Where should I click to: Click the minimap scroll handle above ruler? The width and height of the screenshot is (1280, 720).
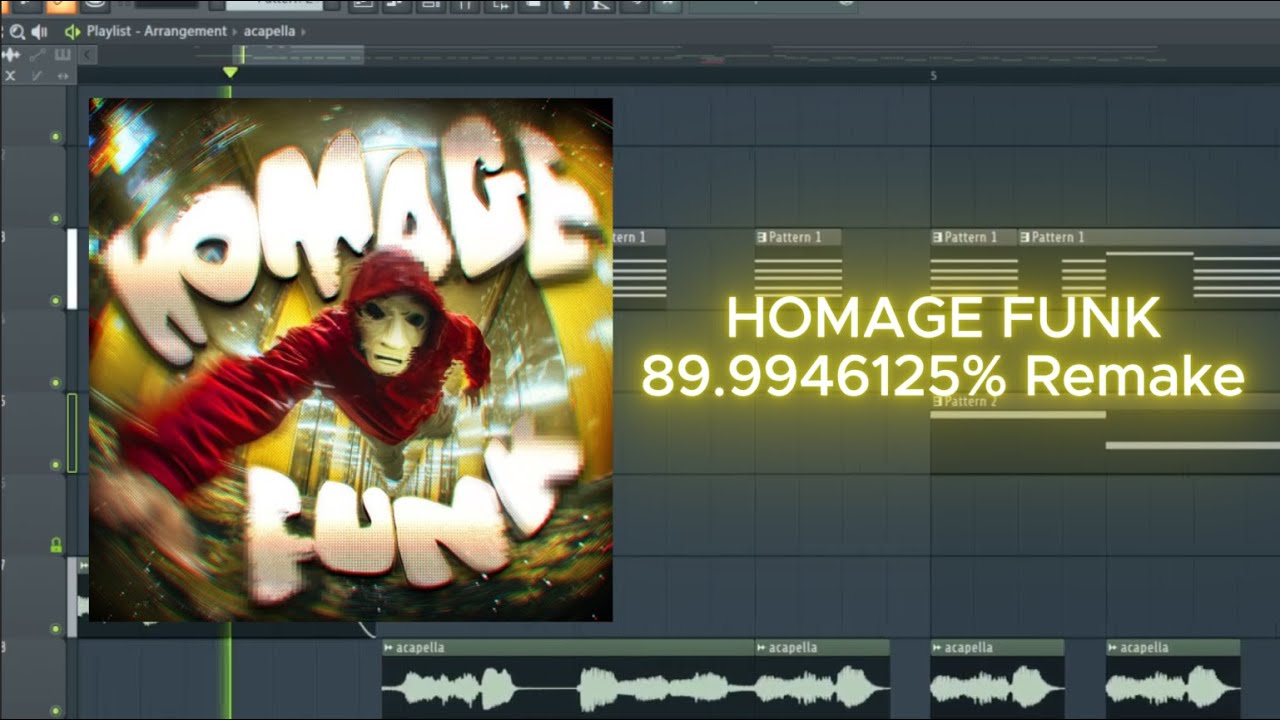[x=299, y=54]
